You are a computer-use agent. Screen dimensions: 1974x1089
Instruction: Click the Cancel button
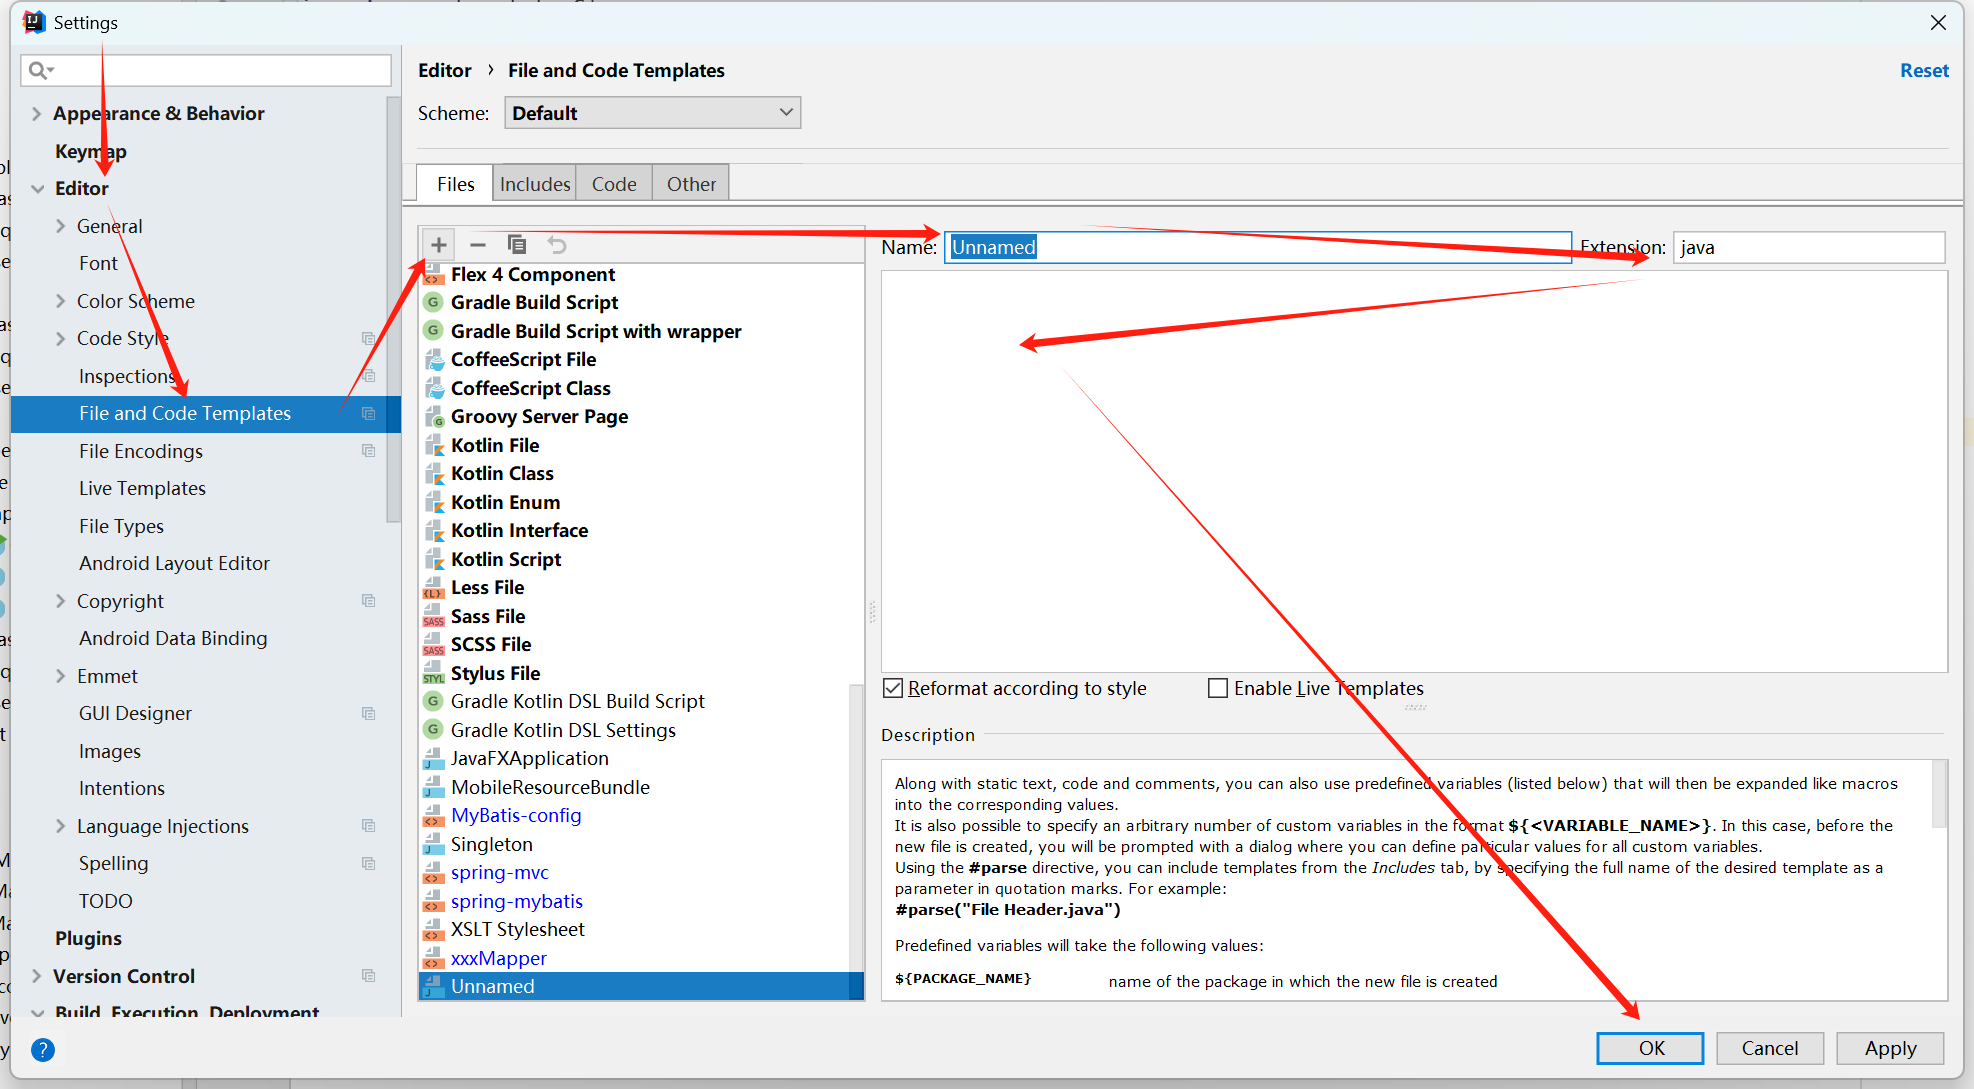(1770, 1048)
